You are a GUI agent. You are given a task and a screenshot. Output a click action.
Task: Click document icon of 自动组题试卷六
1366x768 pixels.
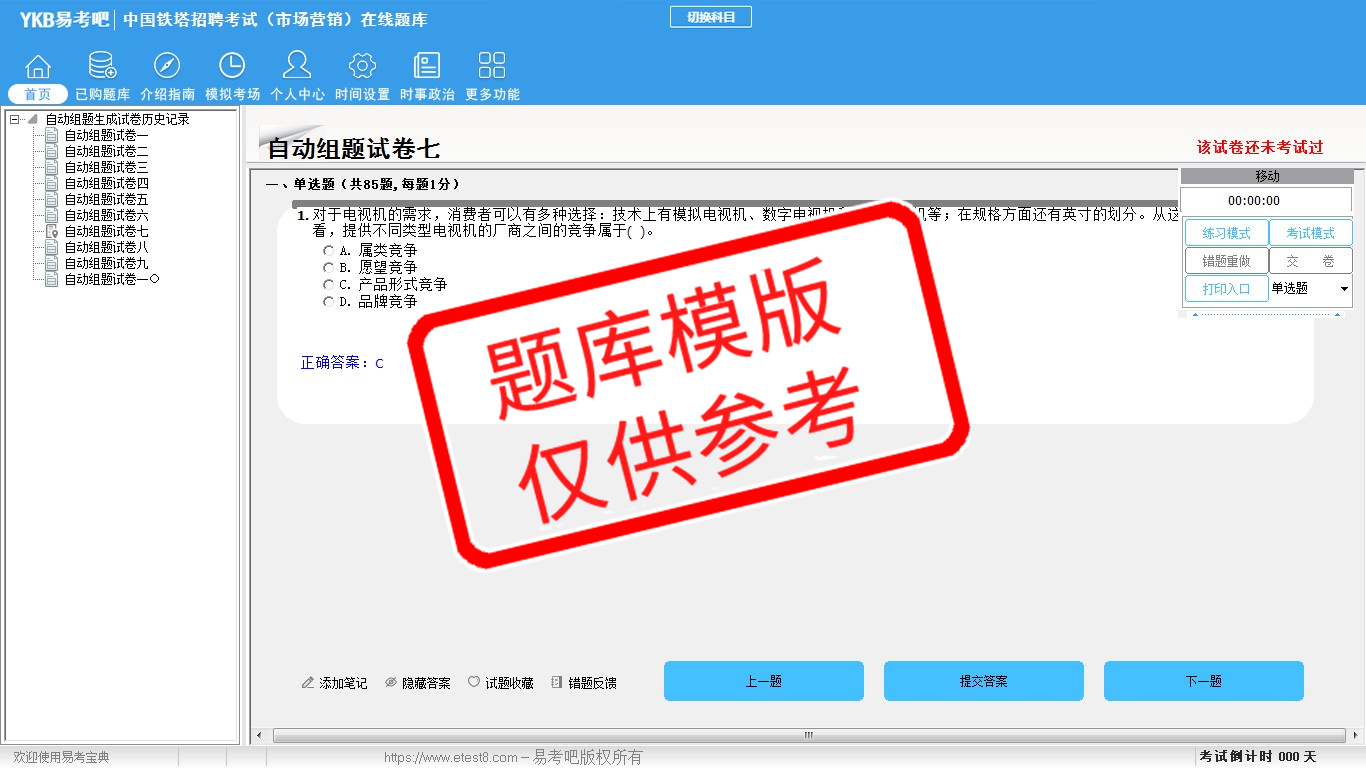(x=52, y=215)
